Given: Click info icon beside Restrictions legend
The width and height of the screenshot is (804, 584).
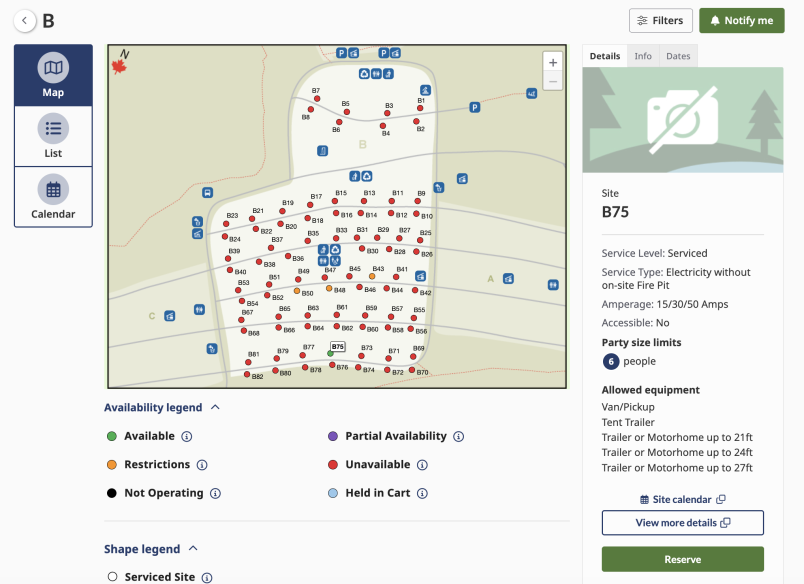Looking at the screenshot, I should [202, 465].
